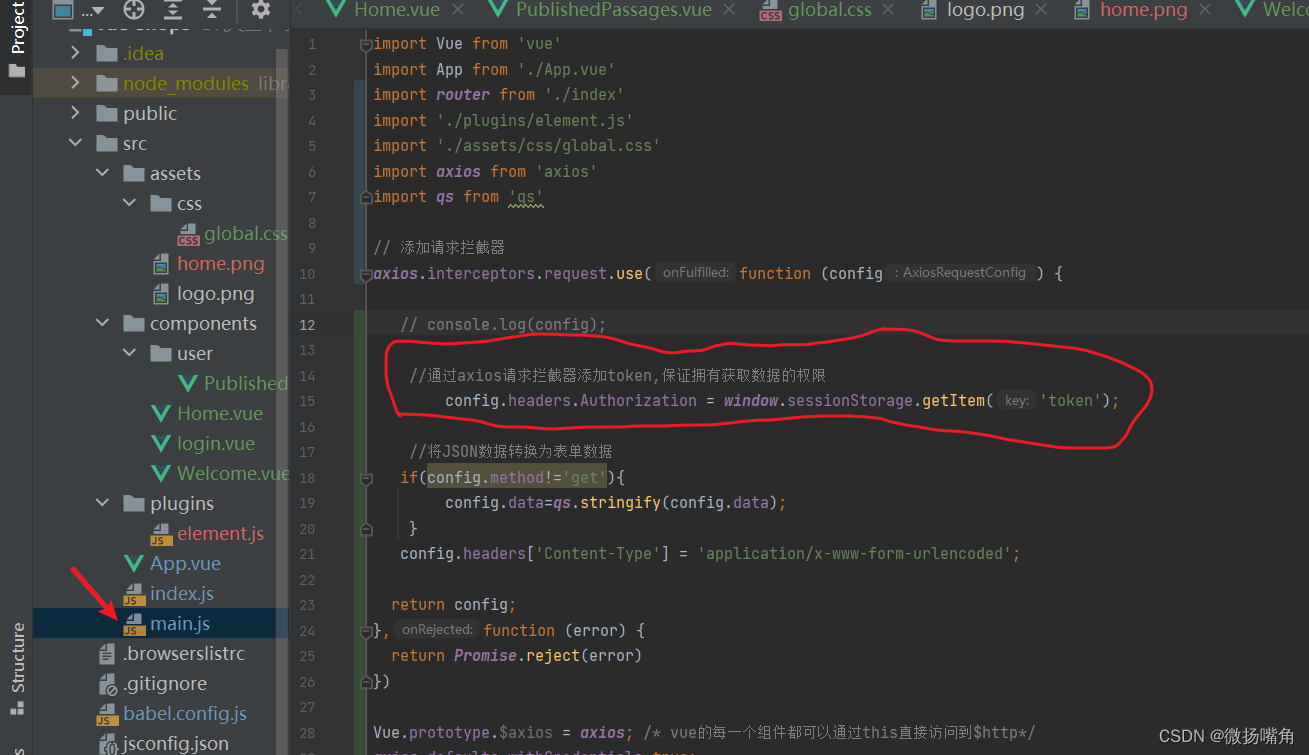Expand the public folder
The width and height of the screenshot is (1309, 755).
click(x=76, y=113)
